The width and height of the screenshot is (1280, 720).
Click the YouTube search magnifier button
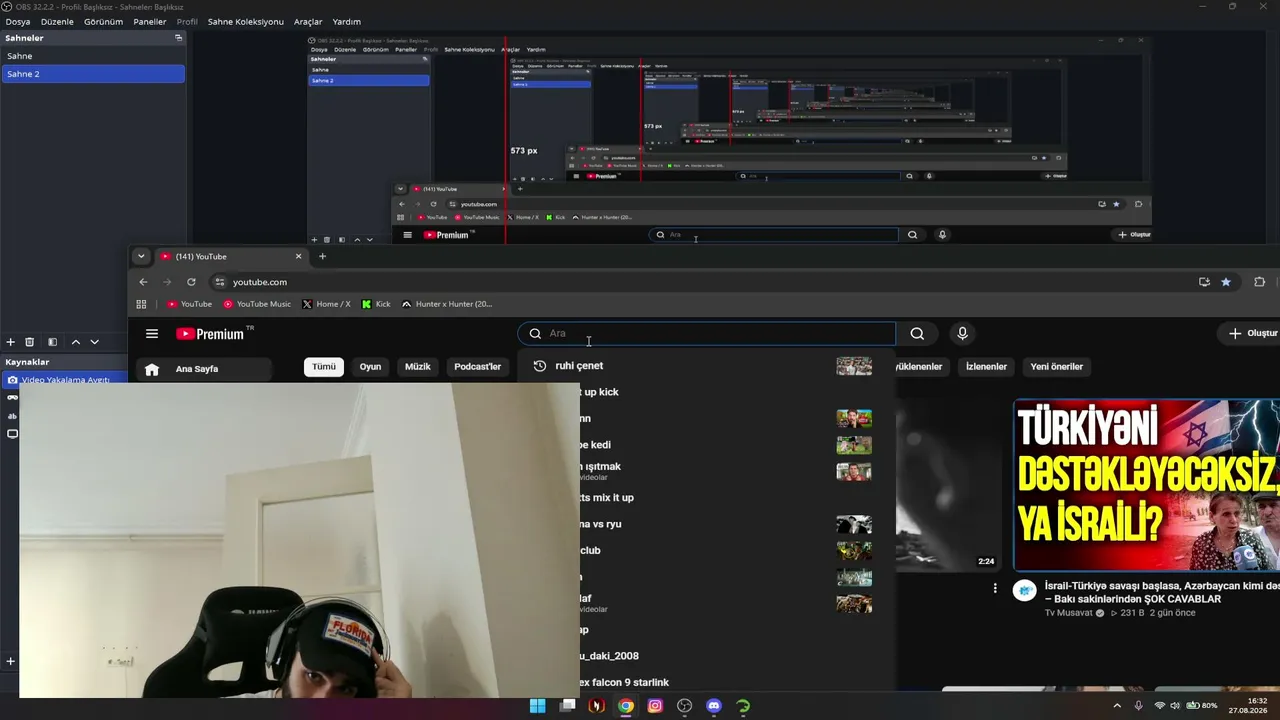coord(917,334)
